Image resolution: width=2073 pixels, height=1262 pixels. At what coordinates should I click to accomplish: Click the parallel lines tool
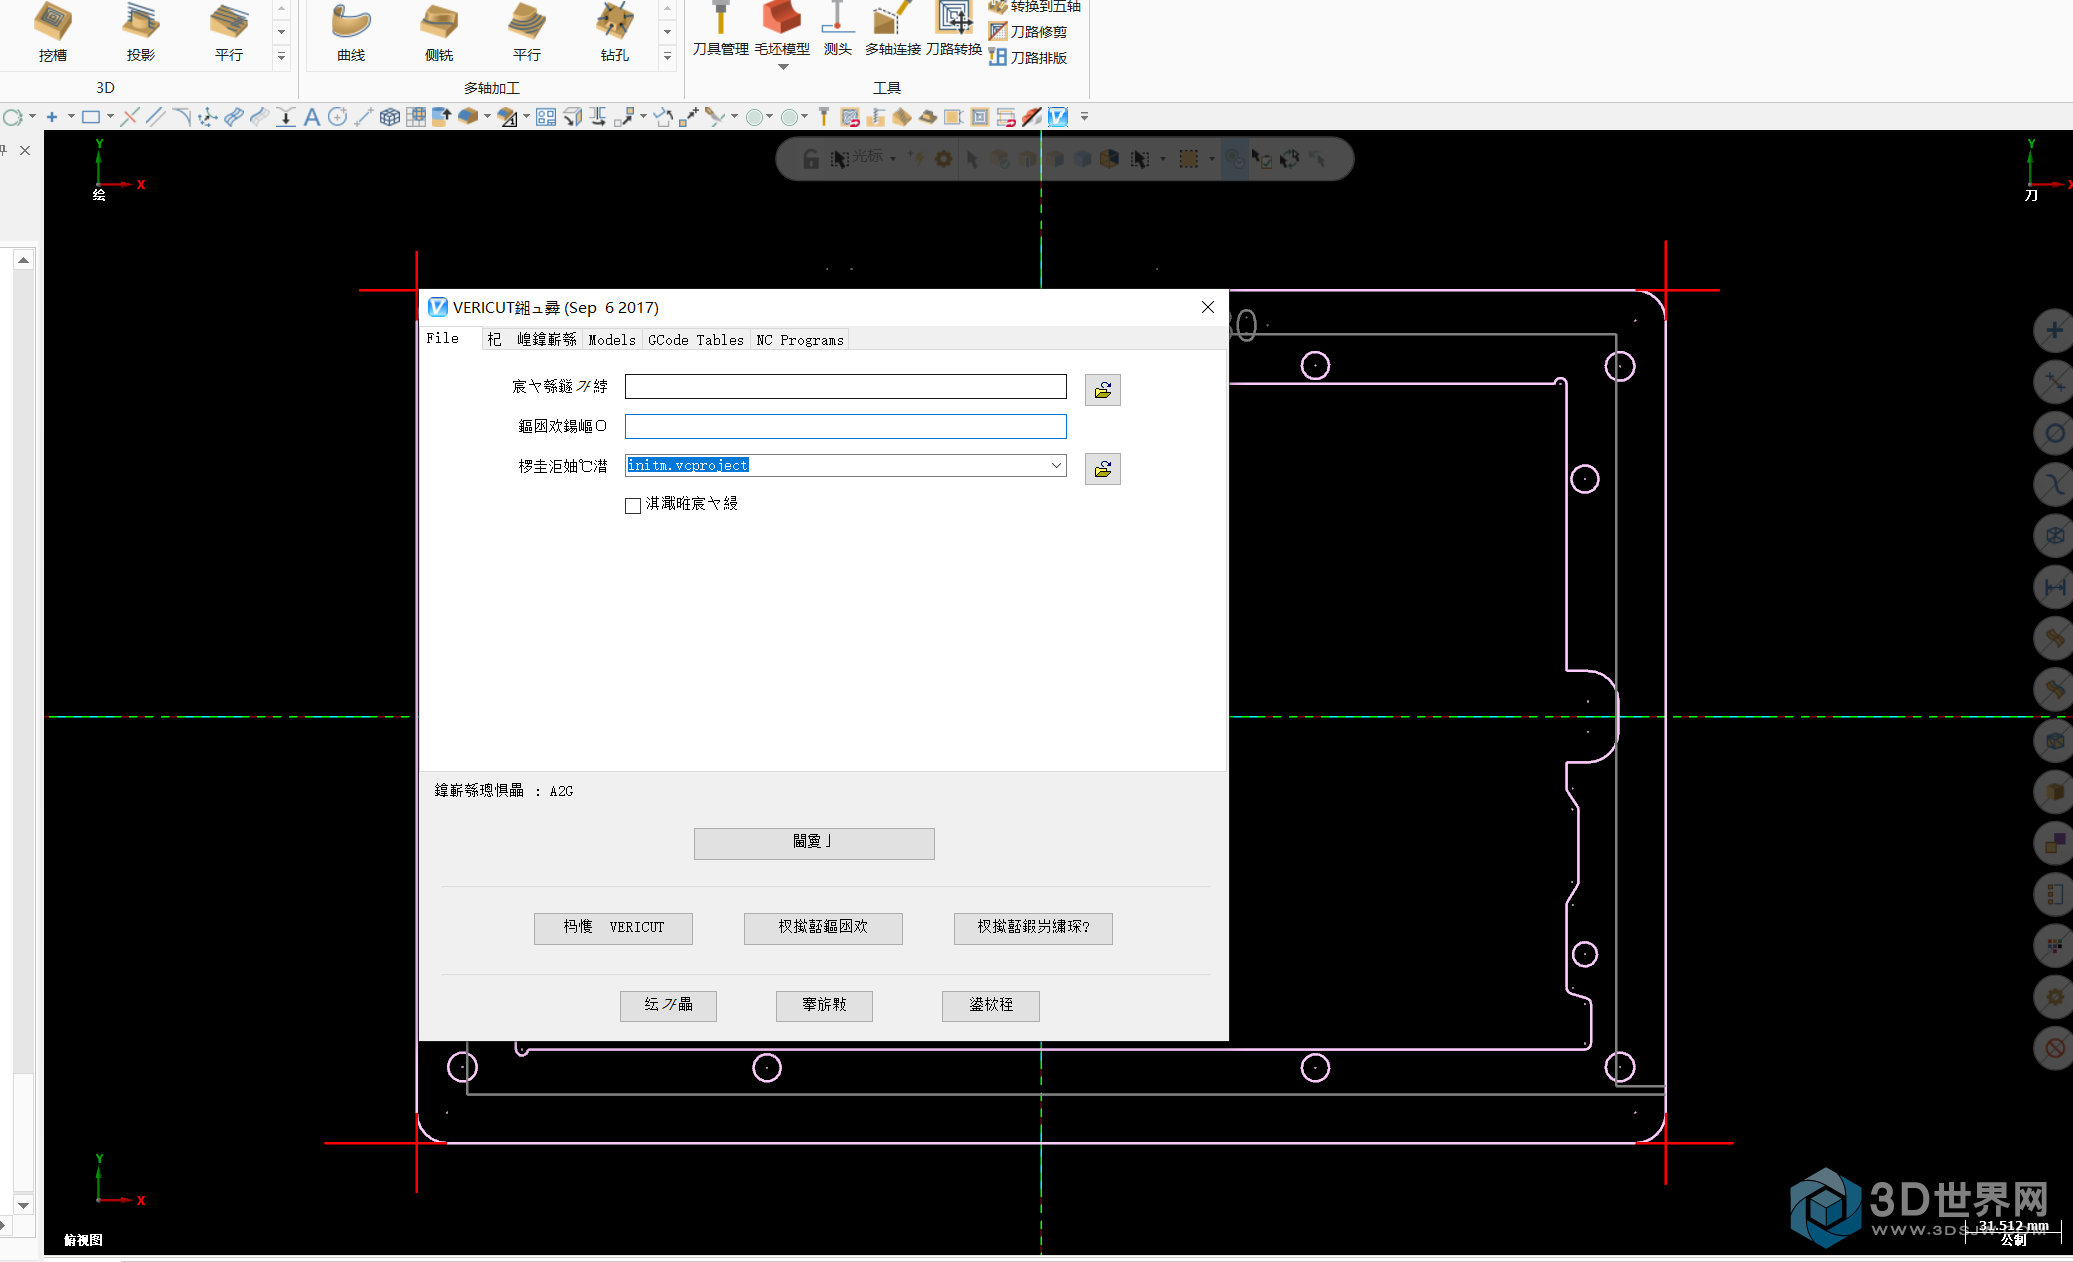click(x=155, y=117)
